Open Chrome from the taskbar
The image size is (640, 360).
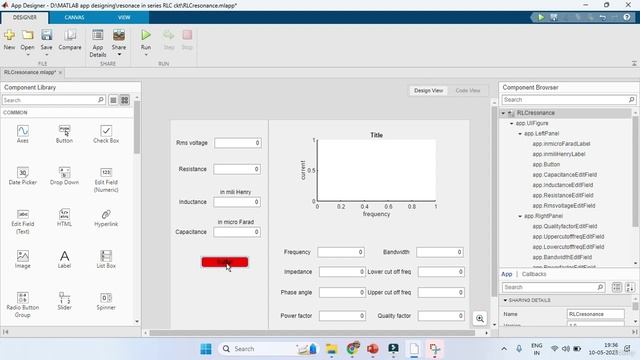point(353,349)
